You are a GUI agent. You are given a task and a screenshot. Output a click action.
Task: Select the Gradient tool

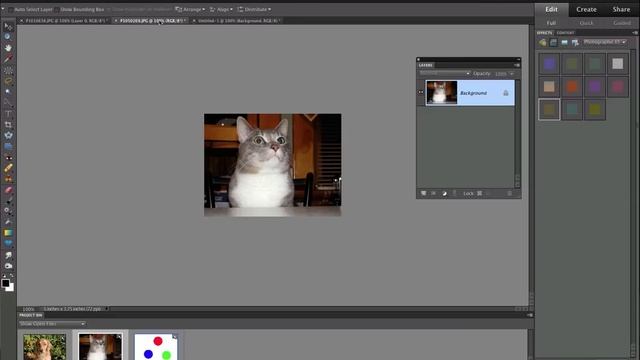(8, 233)
